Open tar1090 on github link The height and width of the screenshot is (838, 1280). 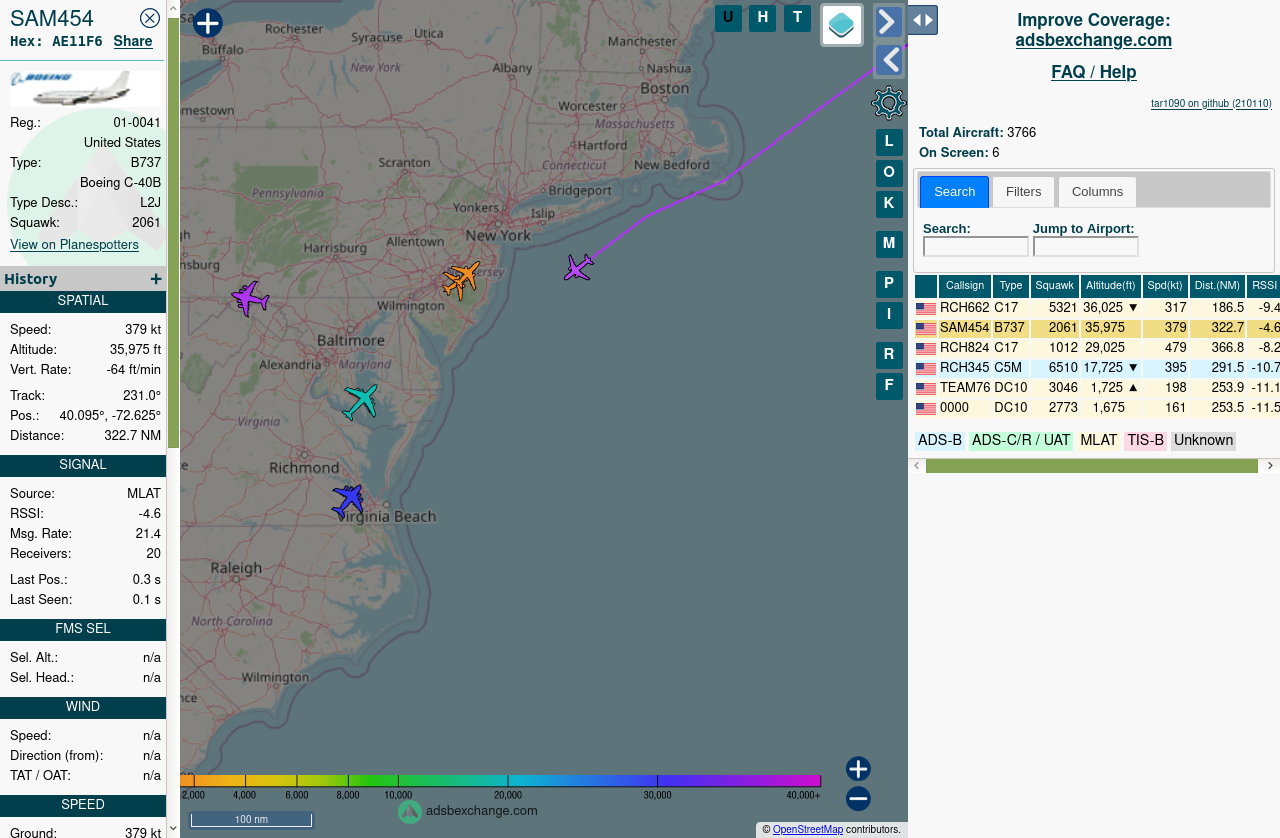1211,103
